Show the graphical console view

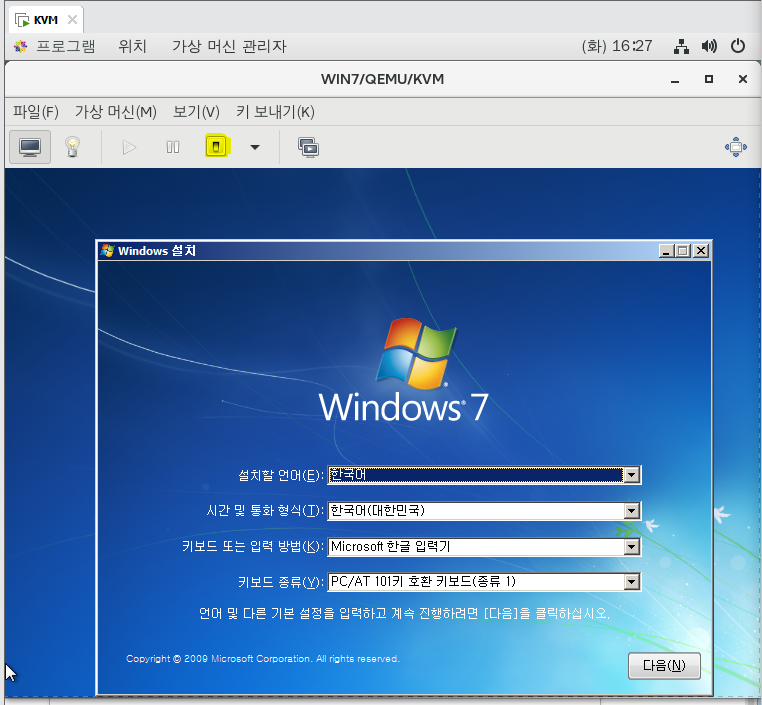(30, 147)
